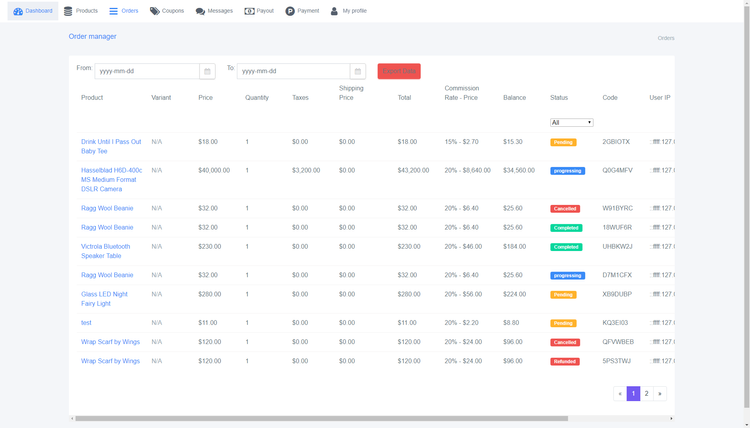
Task: Click the $3,200.00 taxes cell
Action: tap(306, 170)
